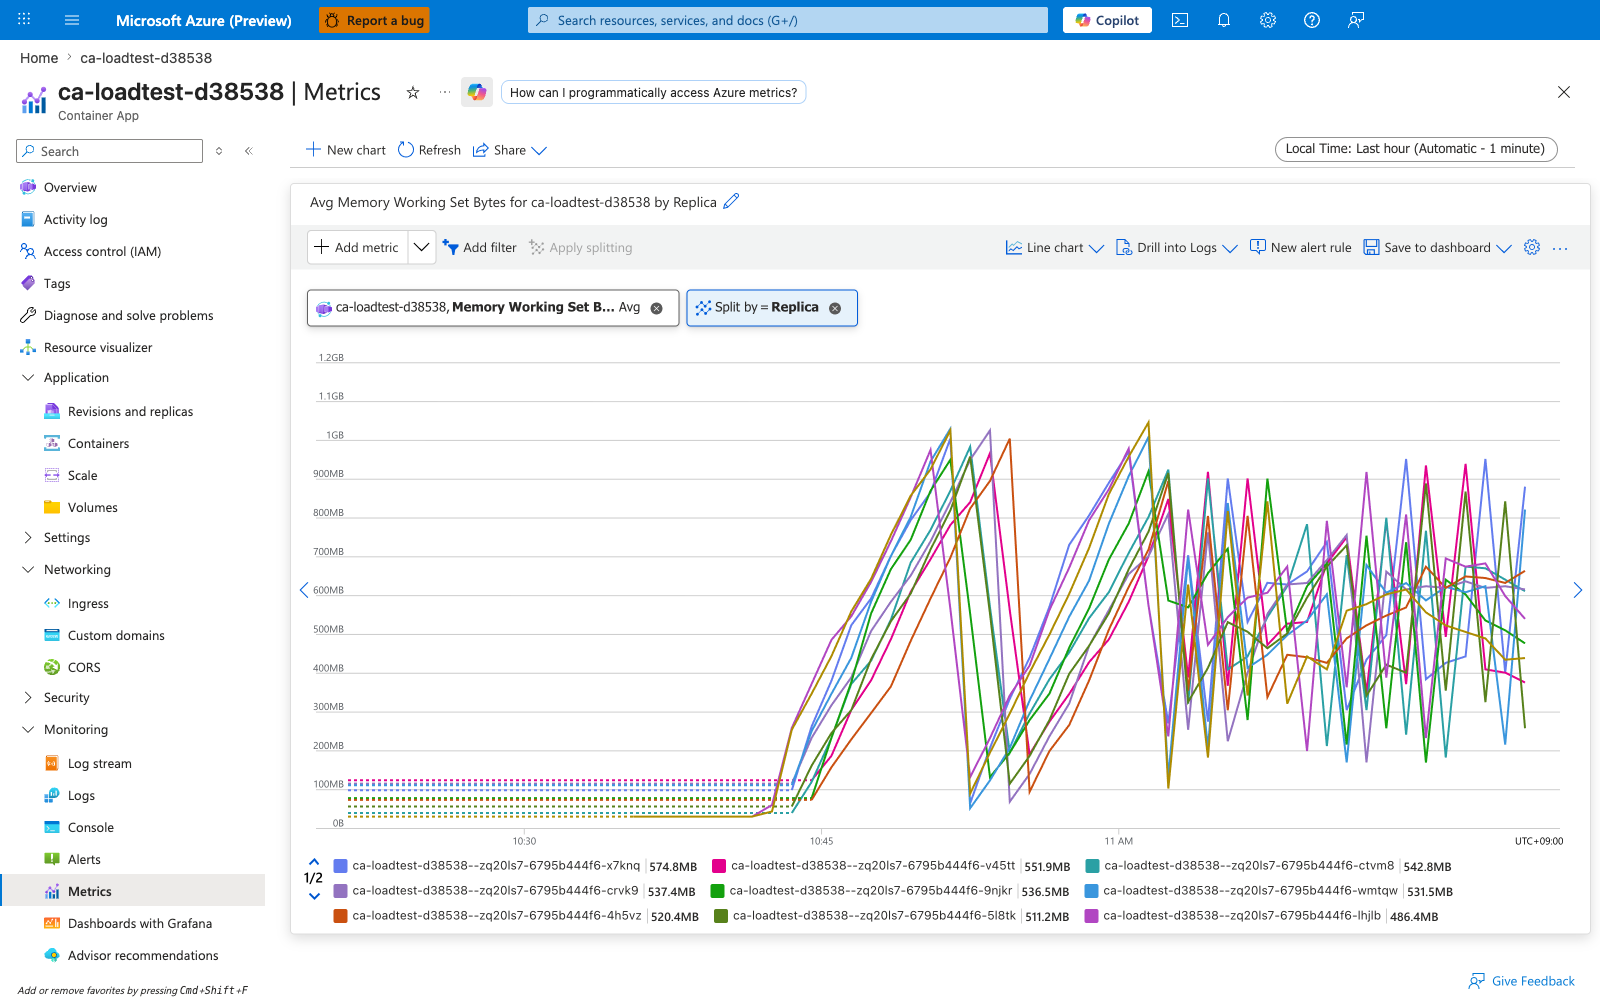This screenshot has height=1000, width=1600.
Task: Expand the Add metric dropdown arrow
Action: coord(422,247)
